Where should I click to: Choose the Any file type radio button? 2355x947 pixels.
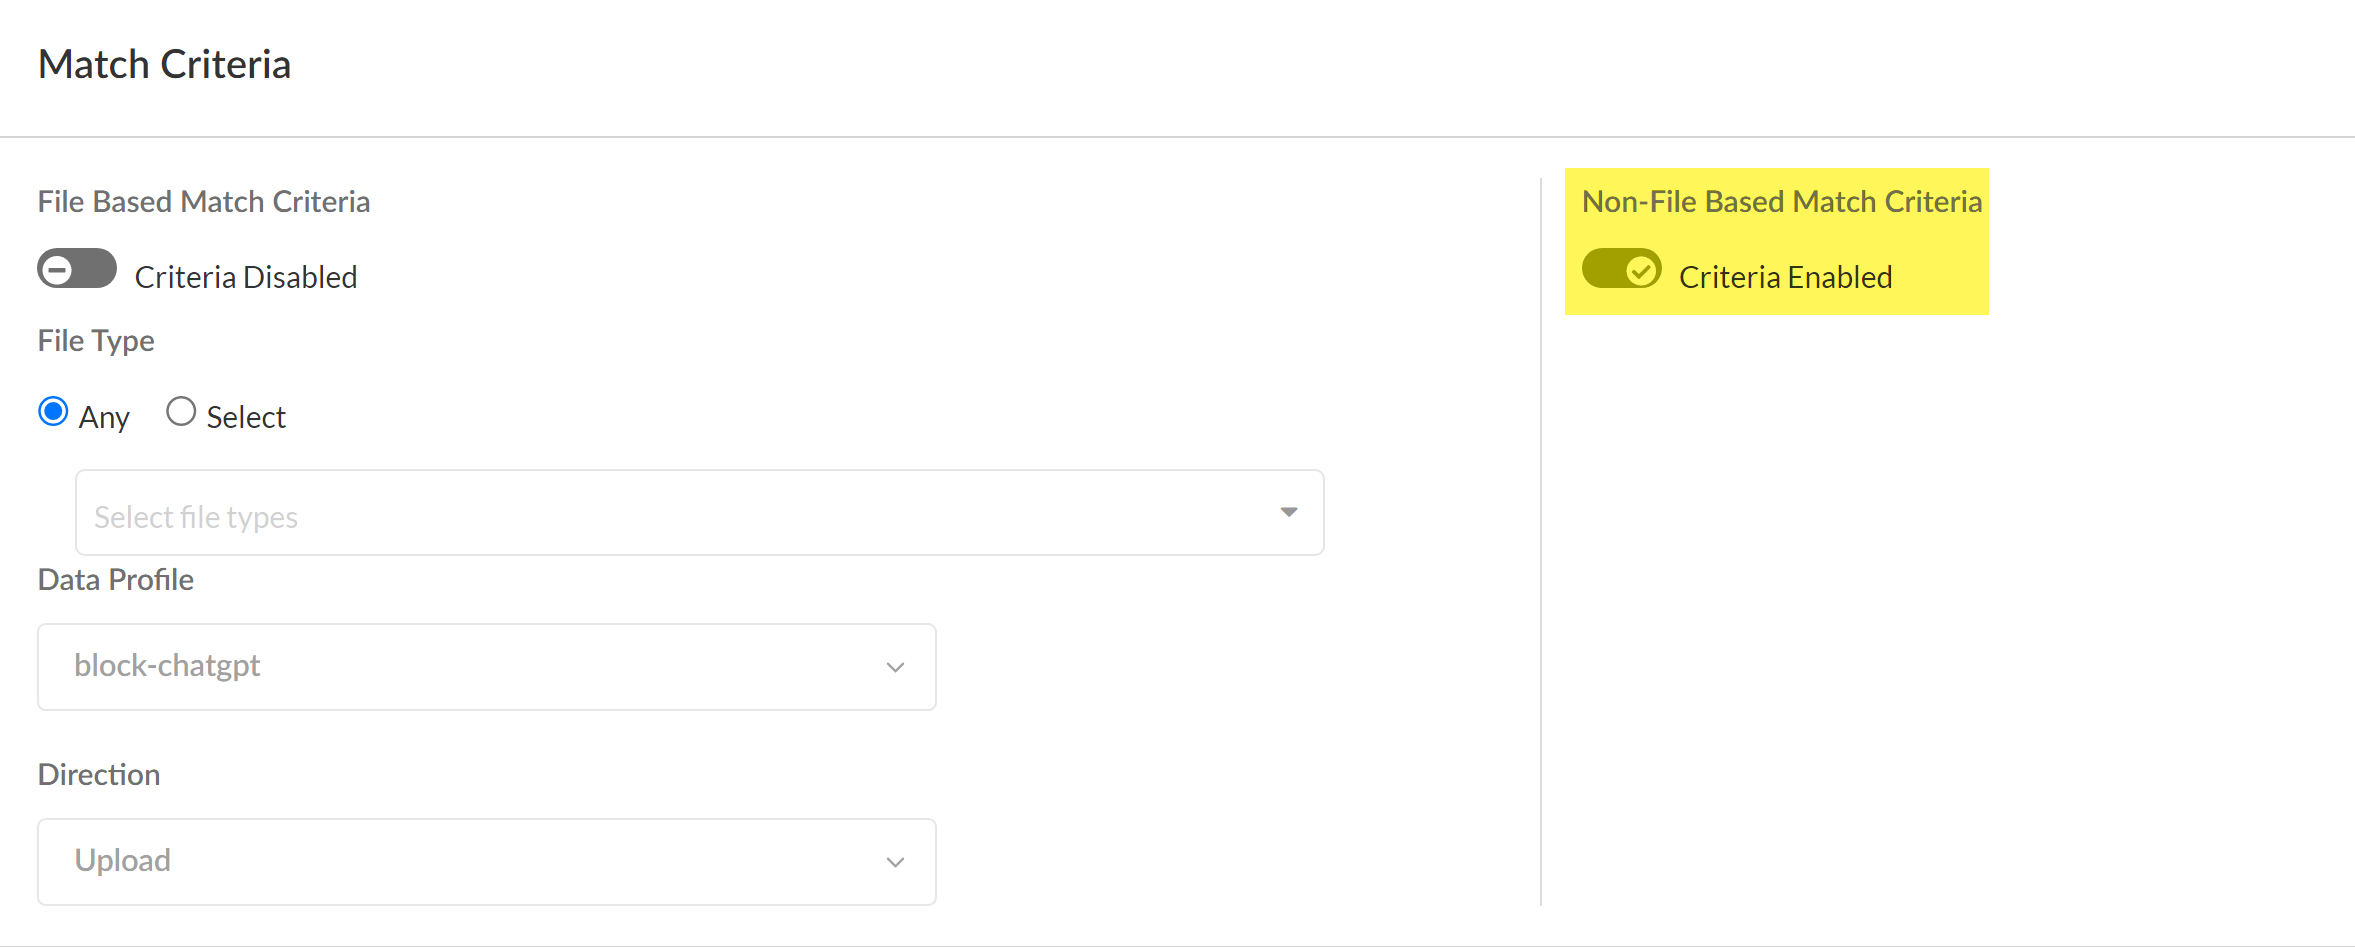point(53,412)
